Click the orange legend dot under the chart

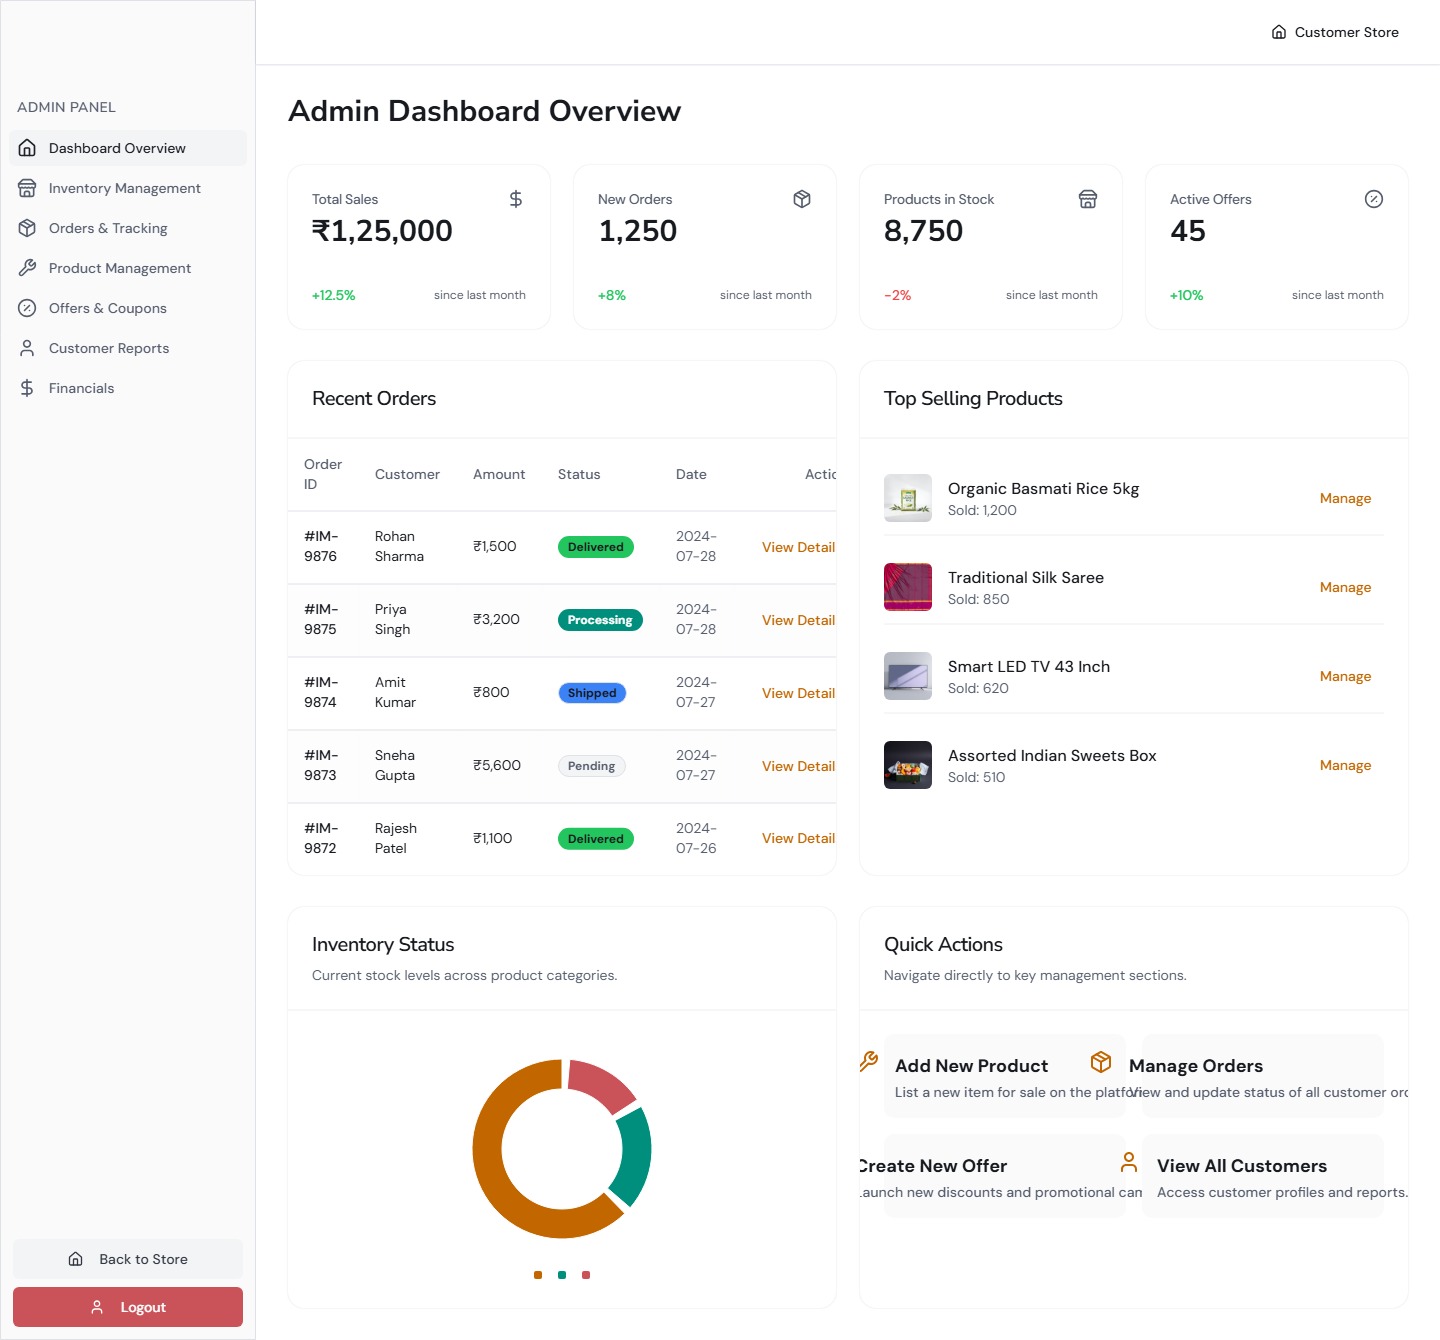[538, 1275]
